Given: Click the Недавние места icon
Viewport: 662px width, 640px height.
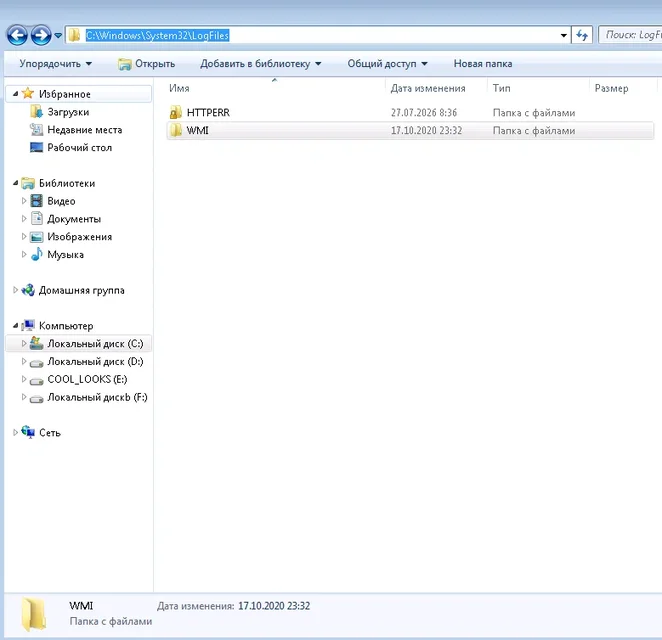Looking at the screenshot, I should click(36, 130).
